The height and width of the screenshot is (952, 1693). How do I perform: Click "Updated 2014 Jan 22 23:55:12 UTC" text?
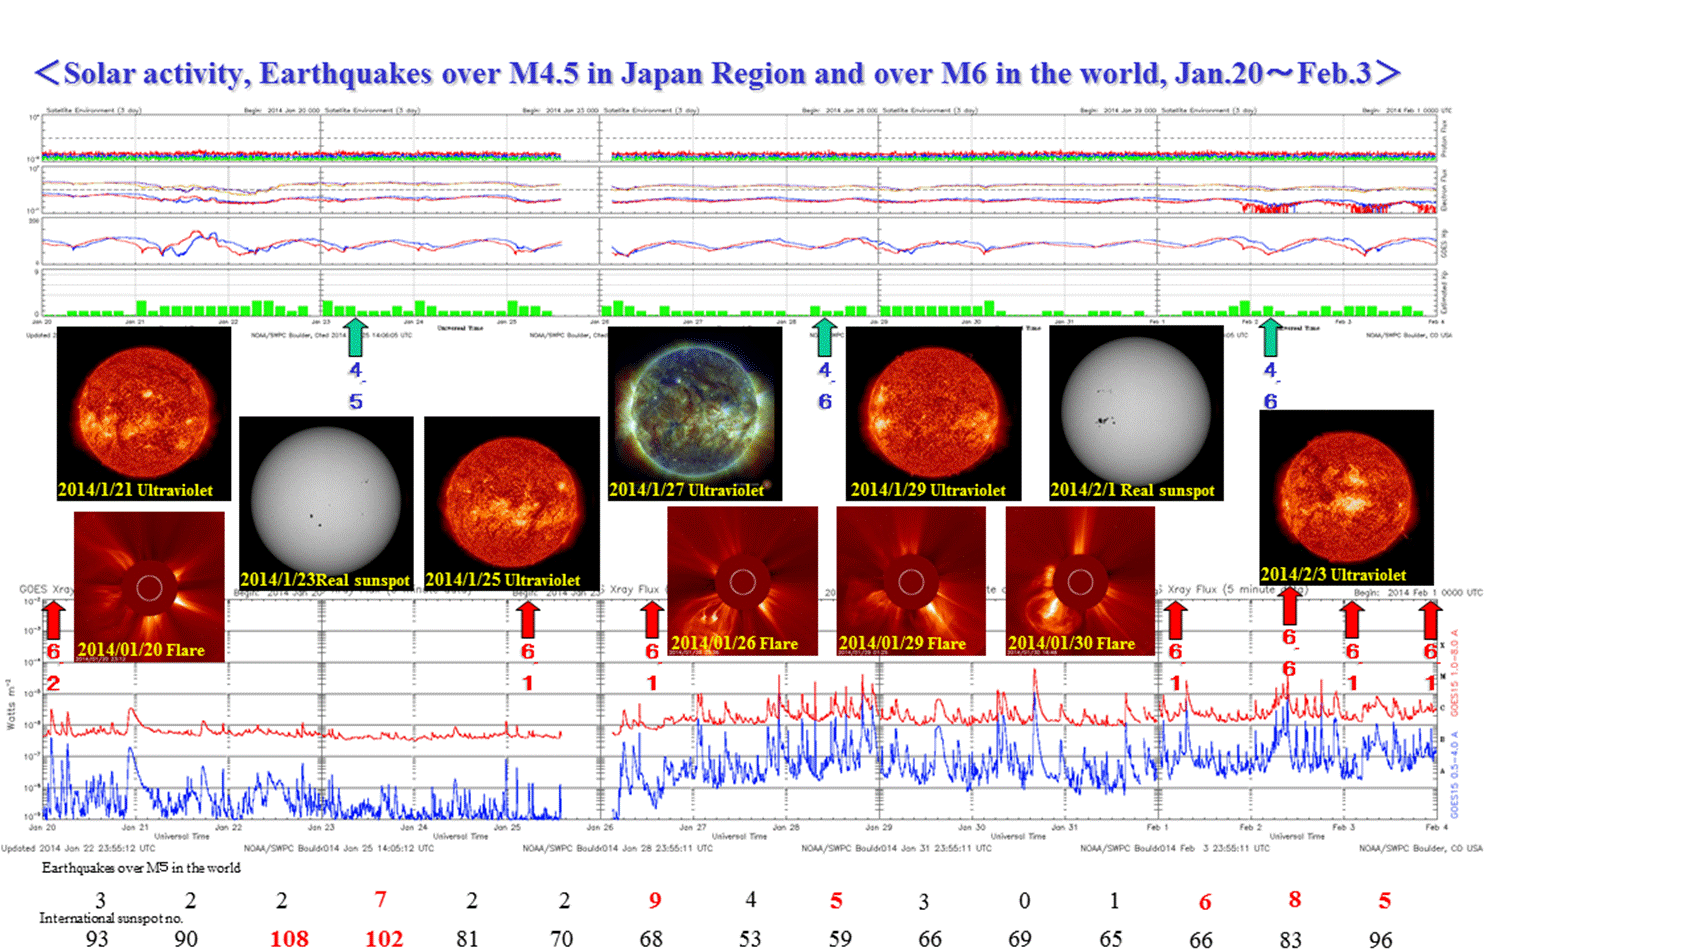(x=78, y=848)
